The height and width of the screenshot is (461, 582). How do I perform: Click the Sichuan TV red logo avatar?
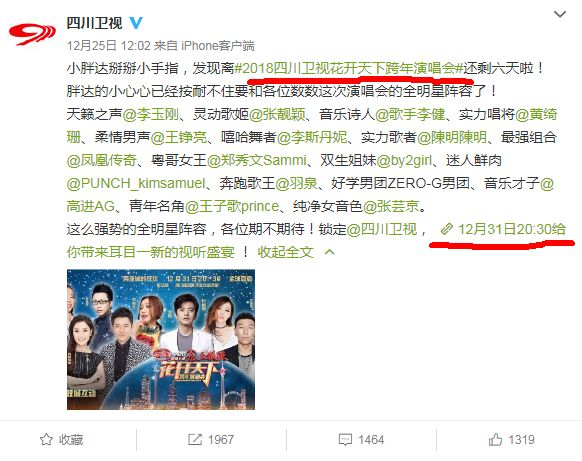(32, 34)
